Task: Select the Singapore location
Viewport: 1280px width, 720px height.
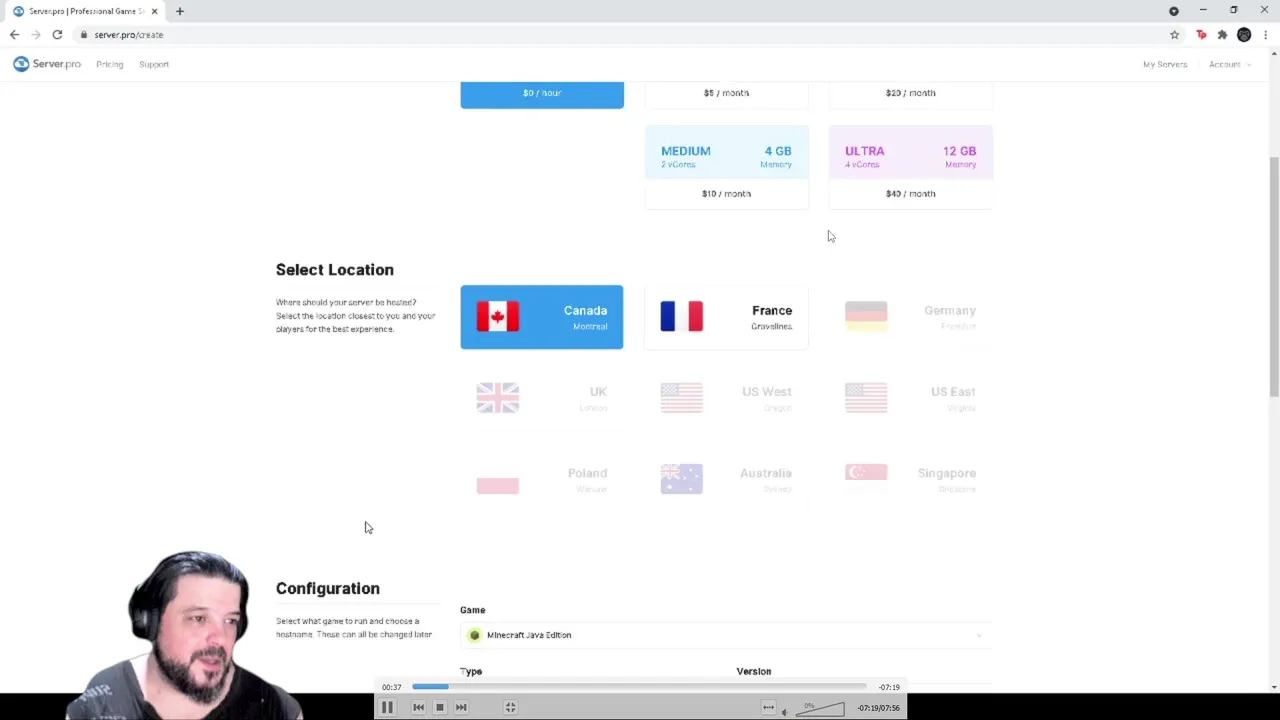Action: coord(910,479)
